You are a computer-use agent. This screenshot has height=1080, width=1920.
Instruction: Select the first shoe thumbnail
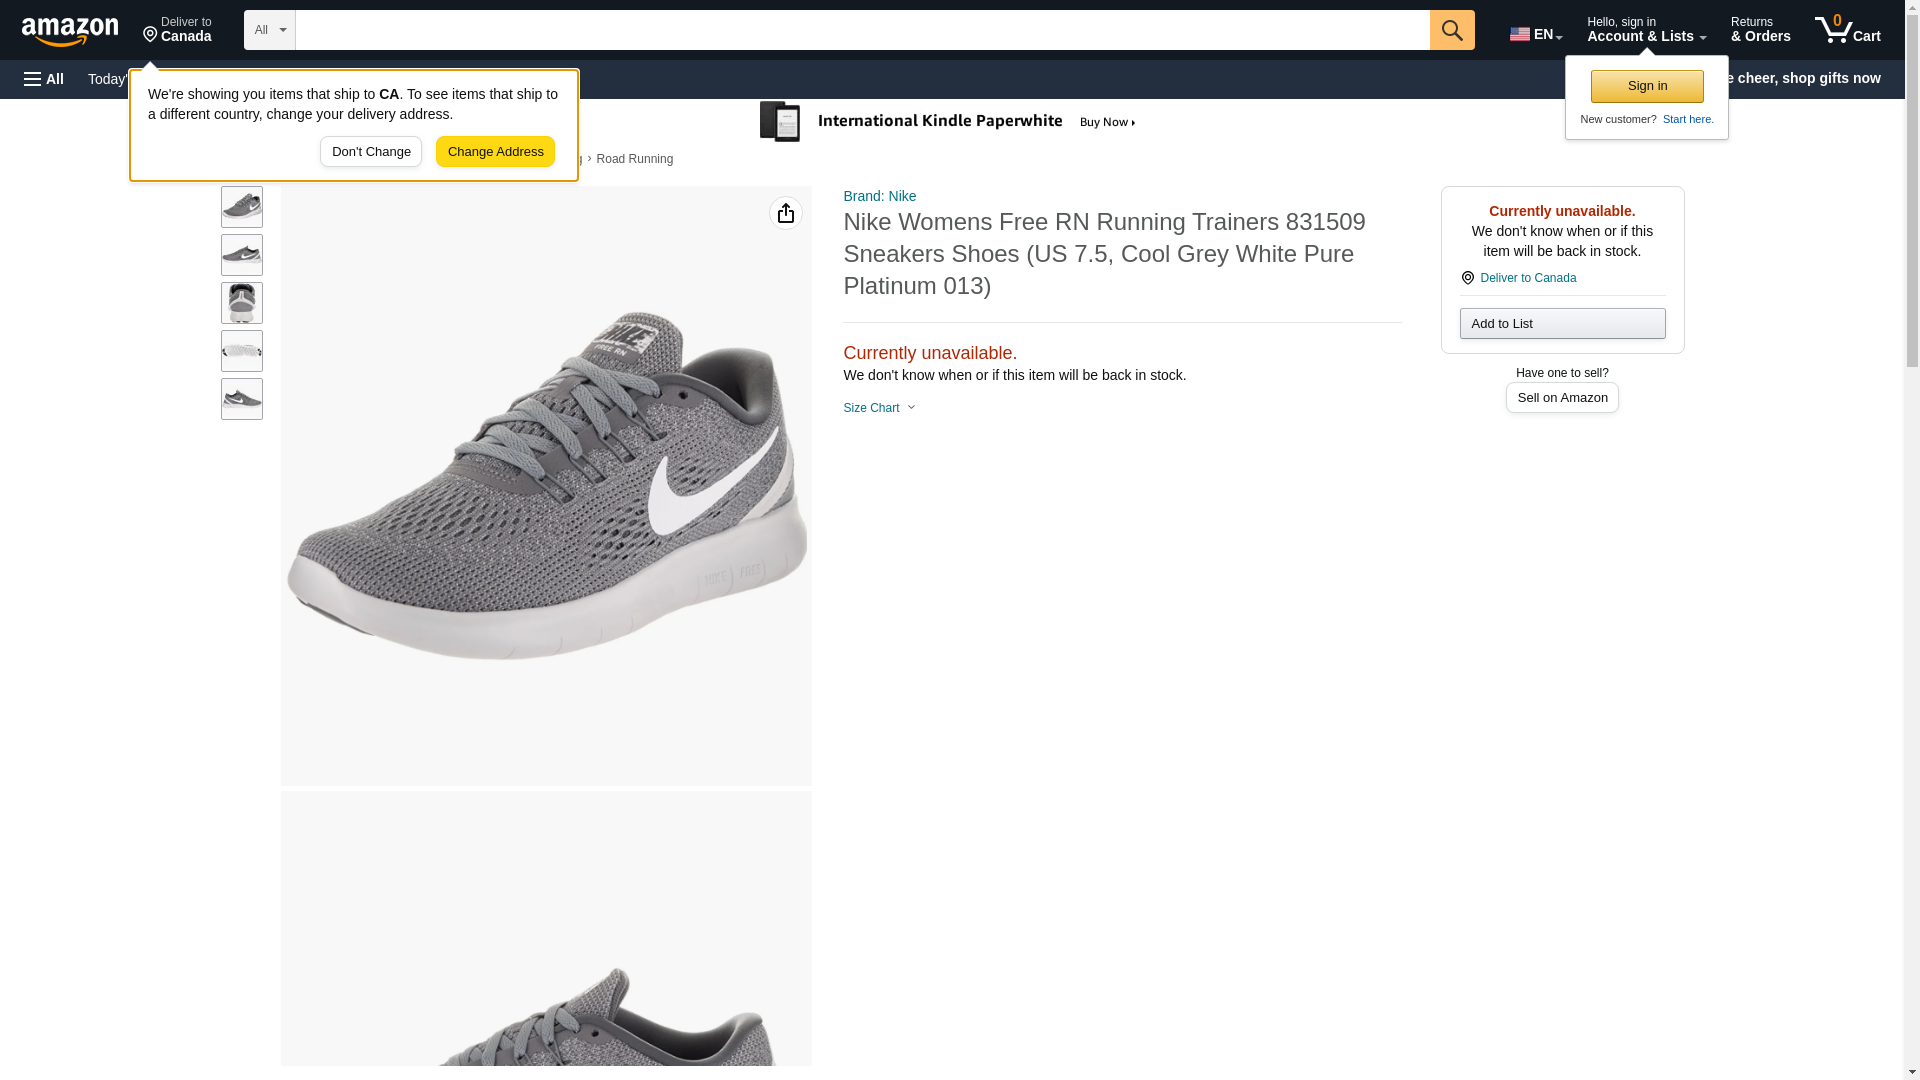tap(242, 207)
